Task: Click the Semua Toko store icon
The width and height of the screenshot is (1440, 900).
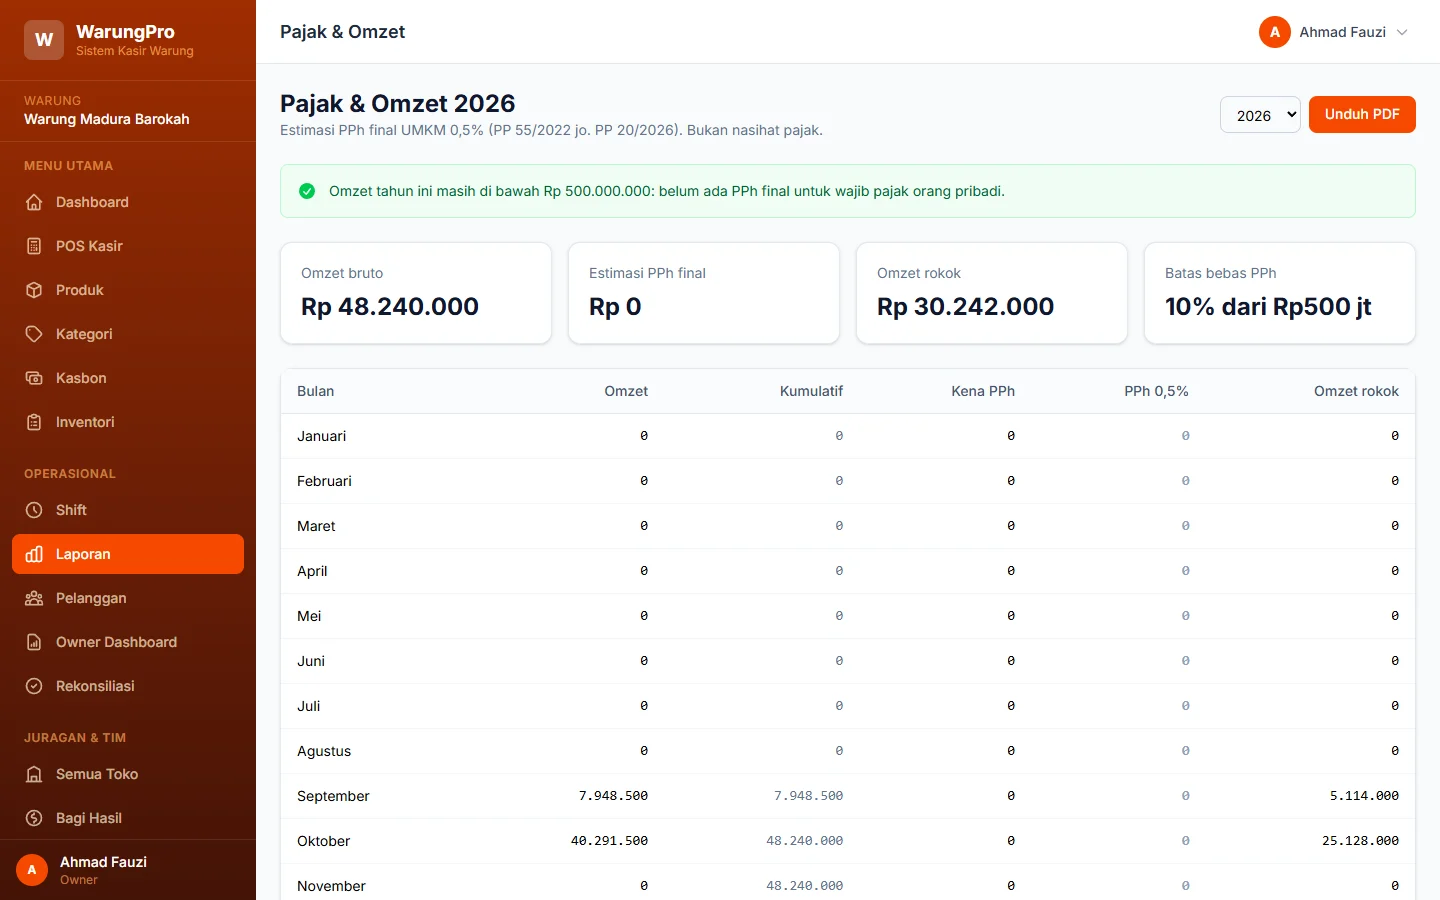Action: click(34, 774)
